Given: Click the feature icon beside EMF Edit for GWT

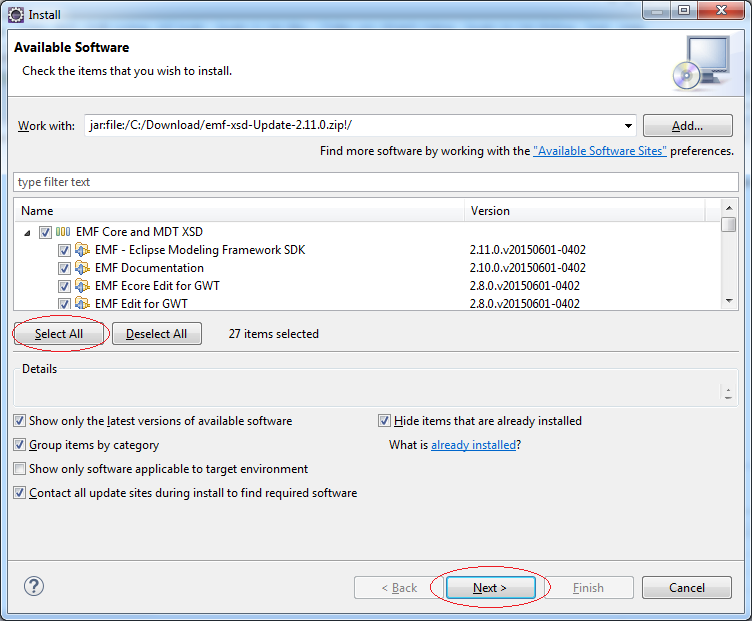Looking at the screenshot, I should (x=82, y=304).
